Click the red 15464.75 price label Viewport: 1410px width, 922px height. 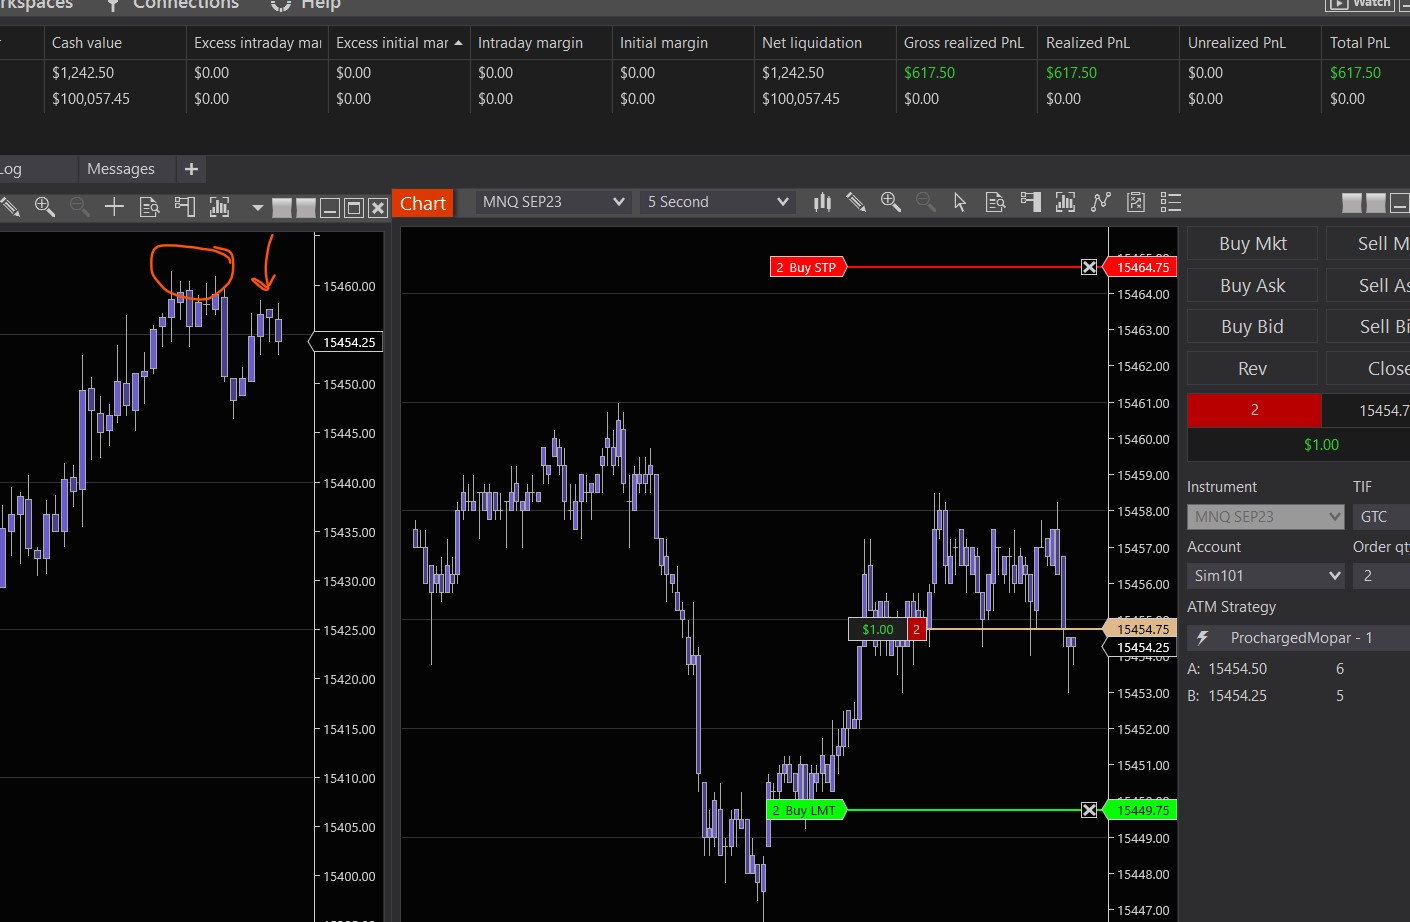[1142, 267]
